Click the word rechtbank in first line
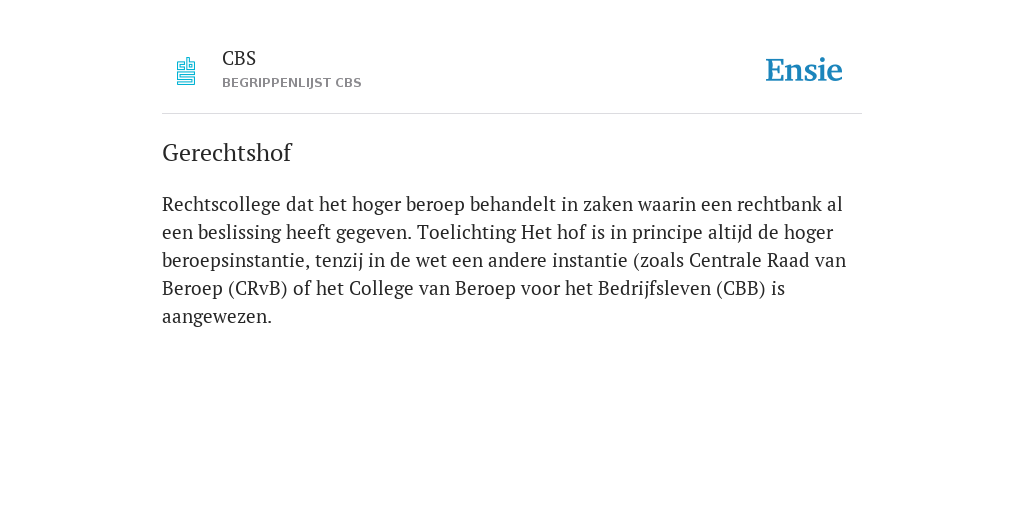Viewport: 1024px width, 512px height. coord(779,204)
